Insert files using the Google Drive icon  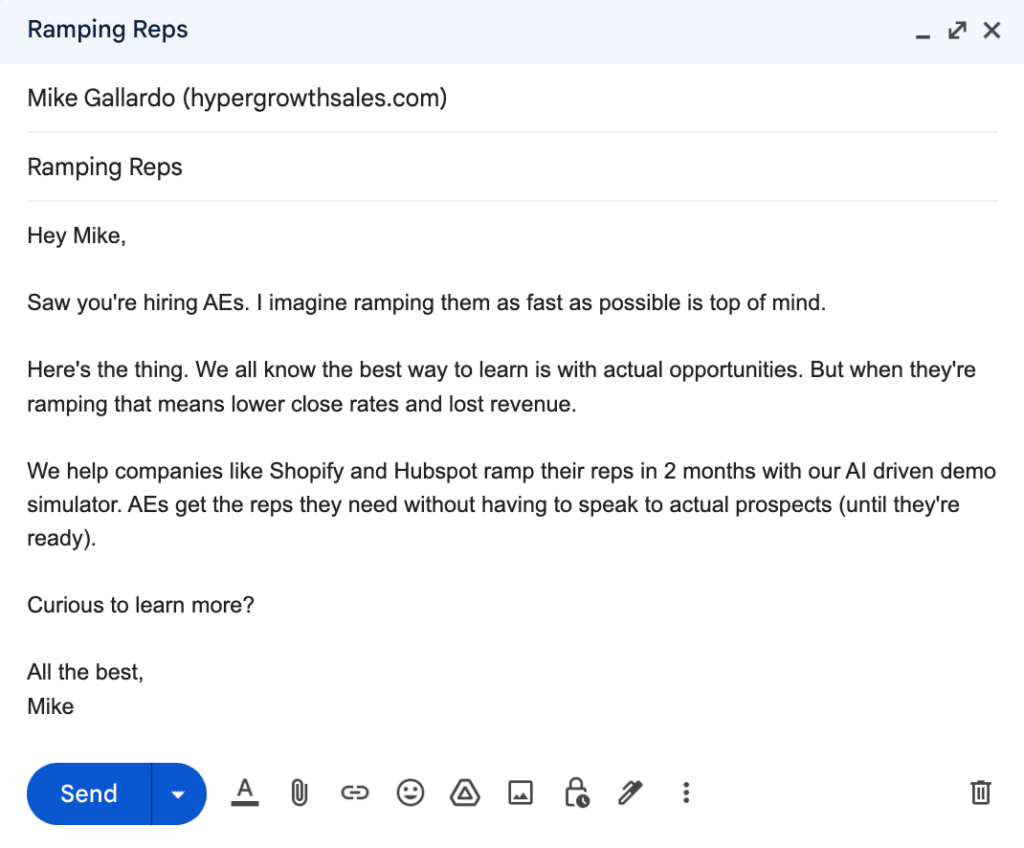click(x=465, y=793)
